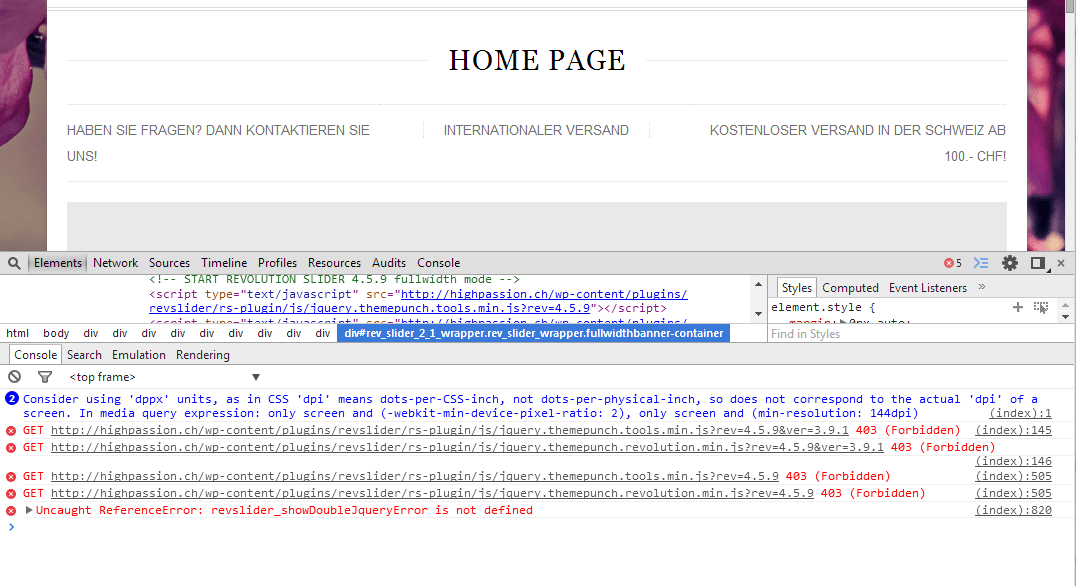The height and width of the screenshot is (586, 1076).
Task: Click the dock-side layout icon
Action: tap(1038, 263)
